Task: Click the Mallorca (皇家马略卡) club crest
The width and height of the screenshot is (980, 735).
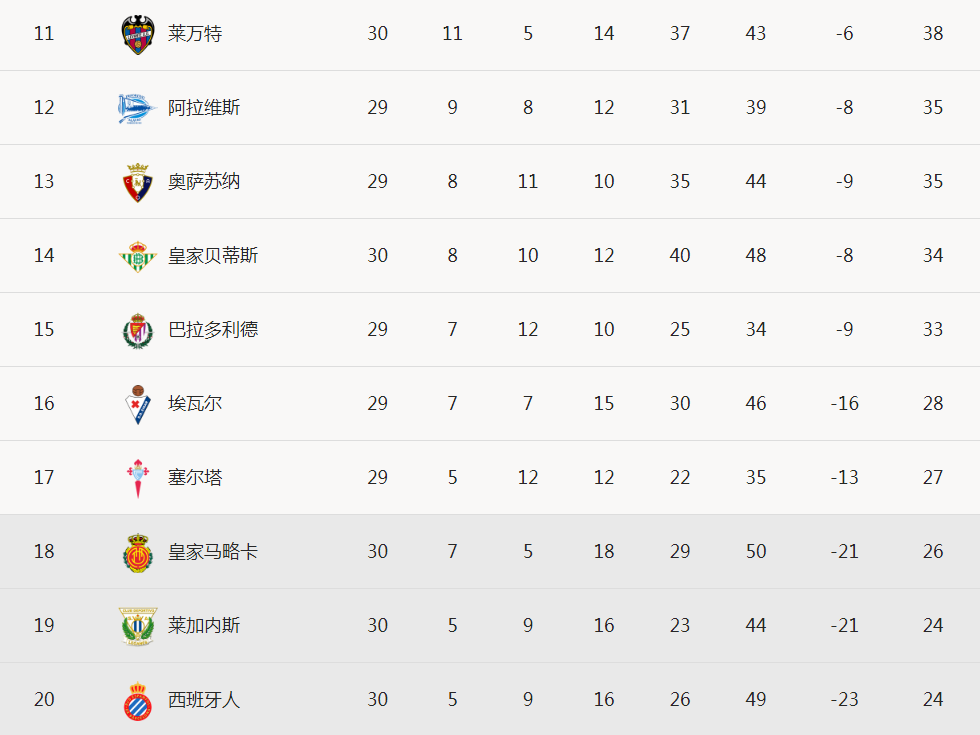Action: (138, 552)
